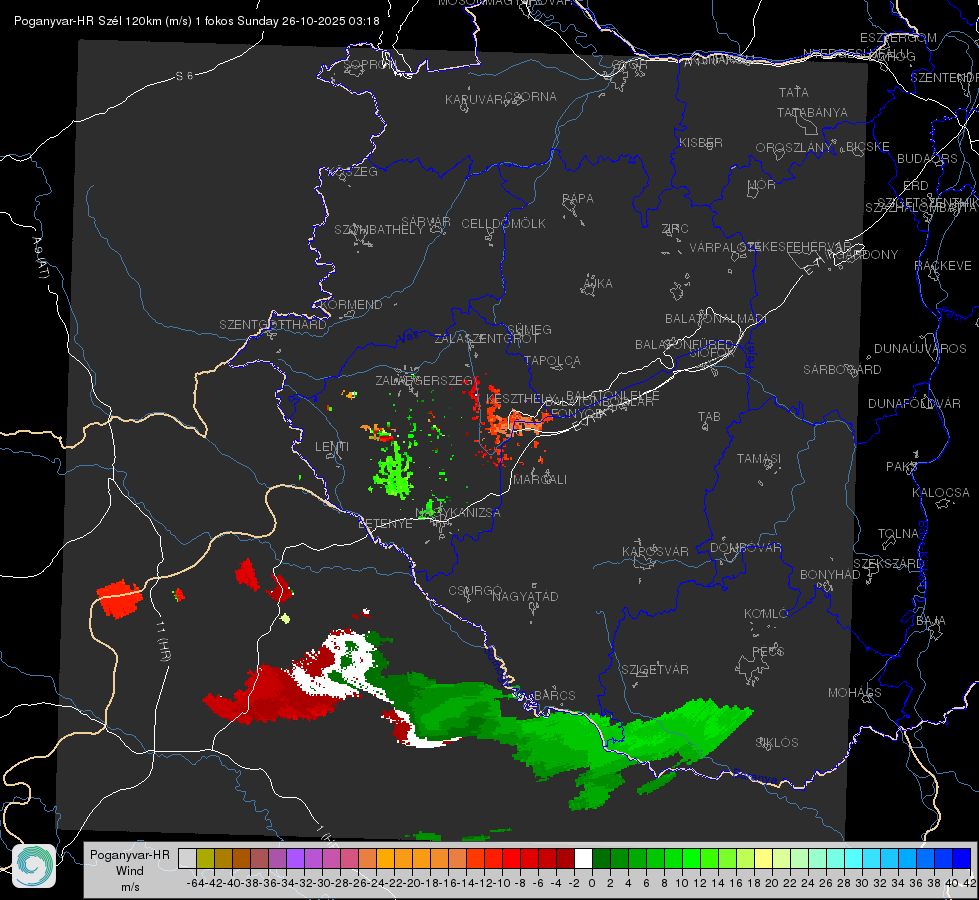Click the PAPA town label
The image size is (979, 900).
(x=578, y=199)
